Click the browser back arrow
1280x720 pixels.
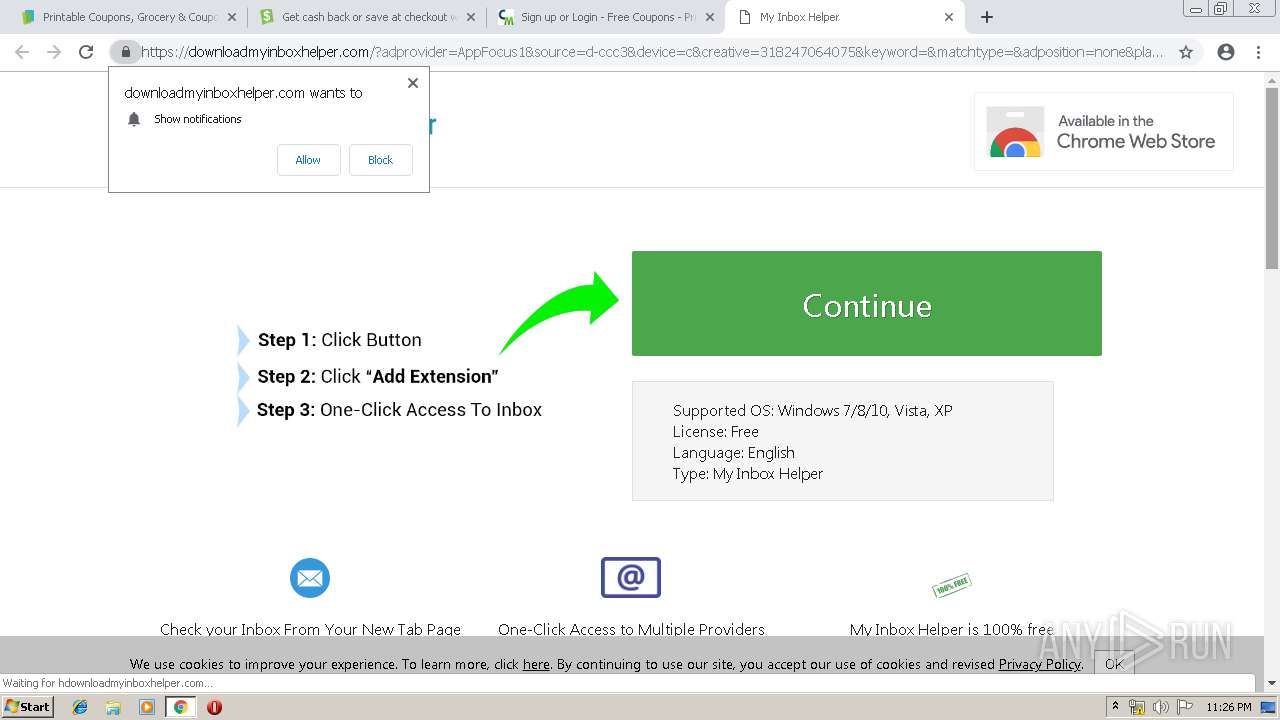point(22,52)
